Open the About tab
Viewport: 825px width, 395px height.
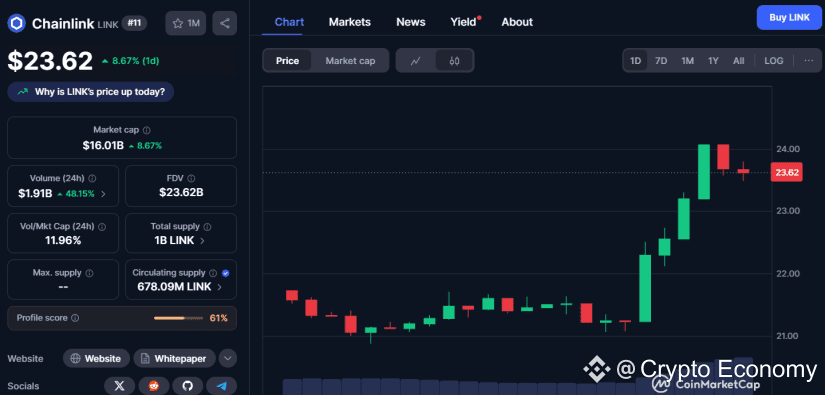point(517,22)
